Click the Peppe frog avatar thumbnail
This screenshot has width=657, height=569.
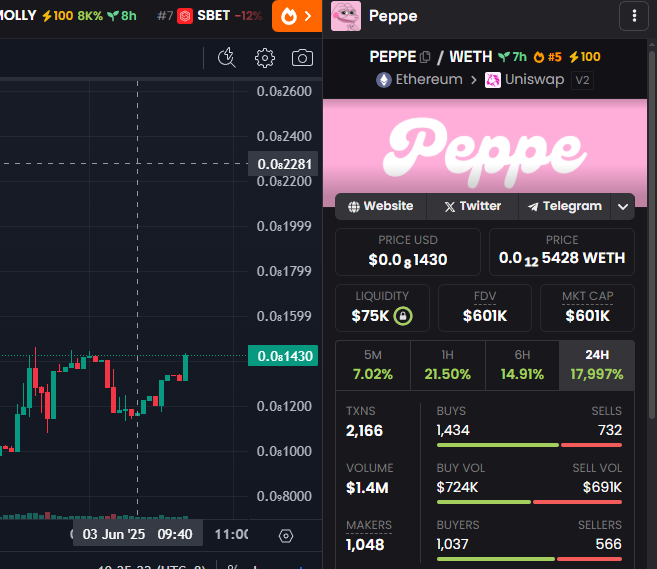tap(346, 16)
